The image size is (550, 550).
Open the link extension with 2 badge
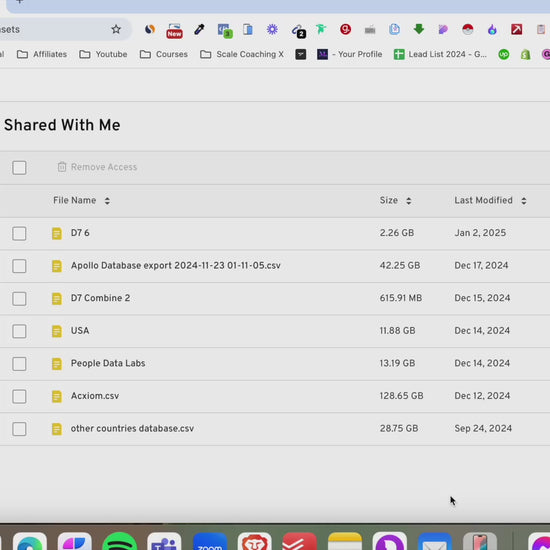[299, 31]
